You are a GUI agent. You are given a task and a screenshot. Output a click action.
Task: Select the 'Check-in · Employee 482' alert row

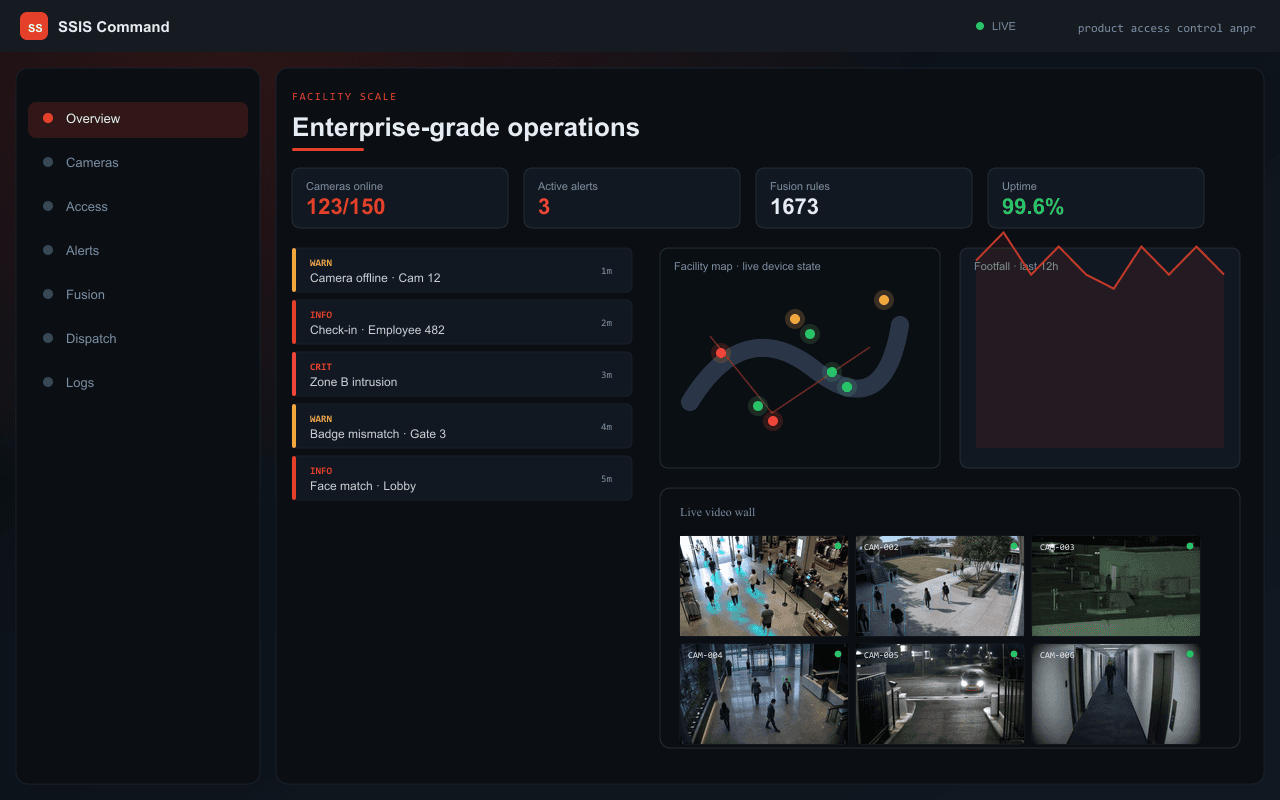pos(462,322)
